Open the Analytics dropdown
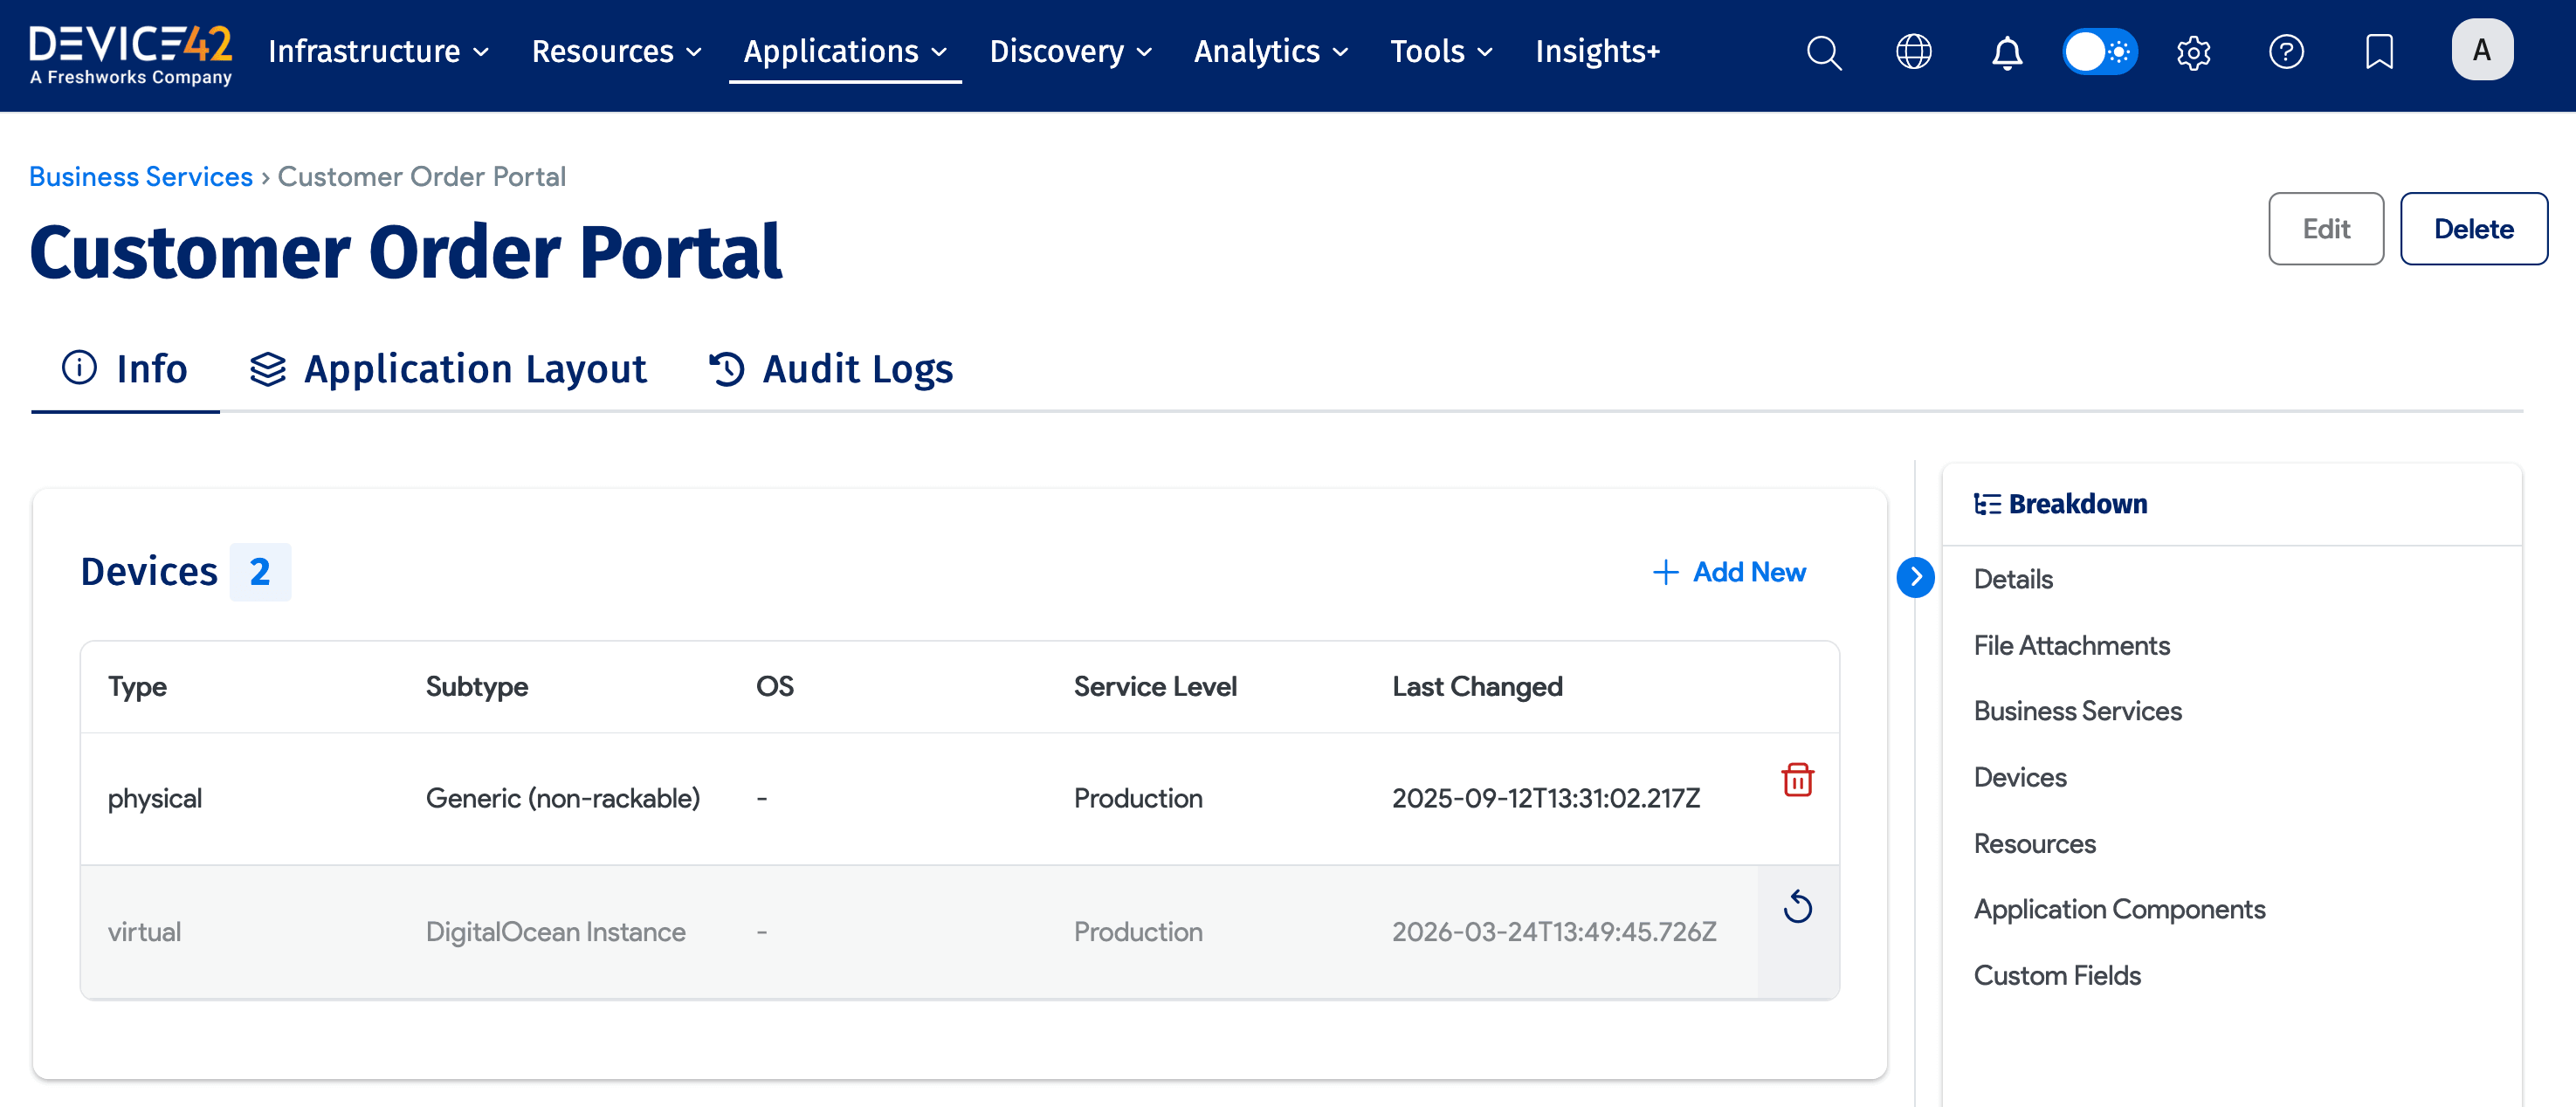This screenshot has height=1107, width=2576. 1270,52
